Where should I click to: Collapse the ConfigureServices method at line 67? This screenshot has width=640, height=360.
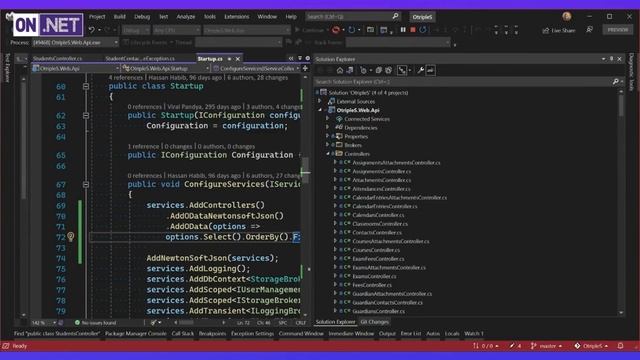click(x=86, y=184)
